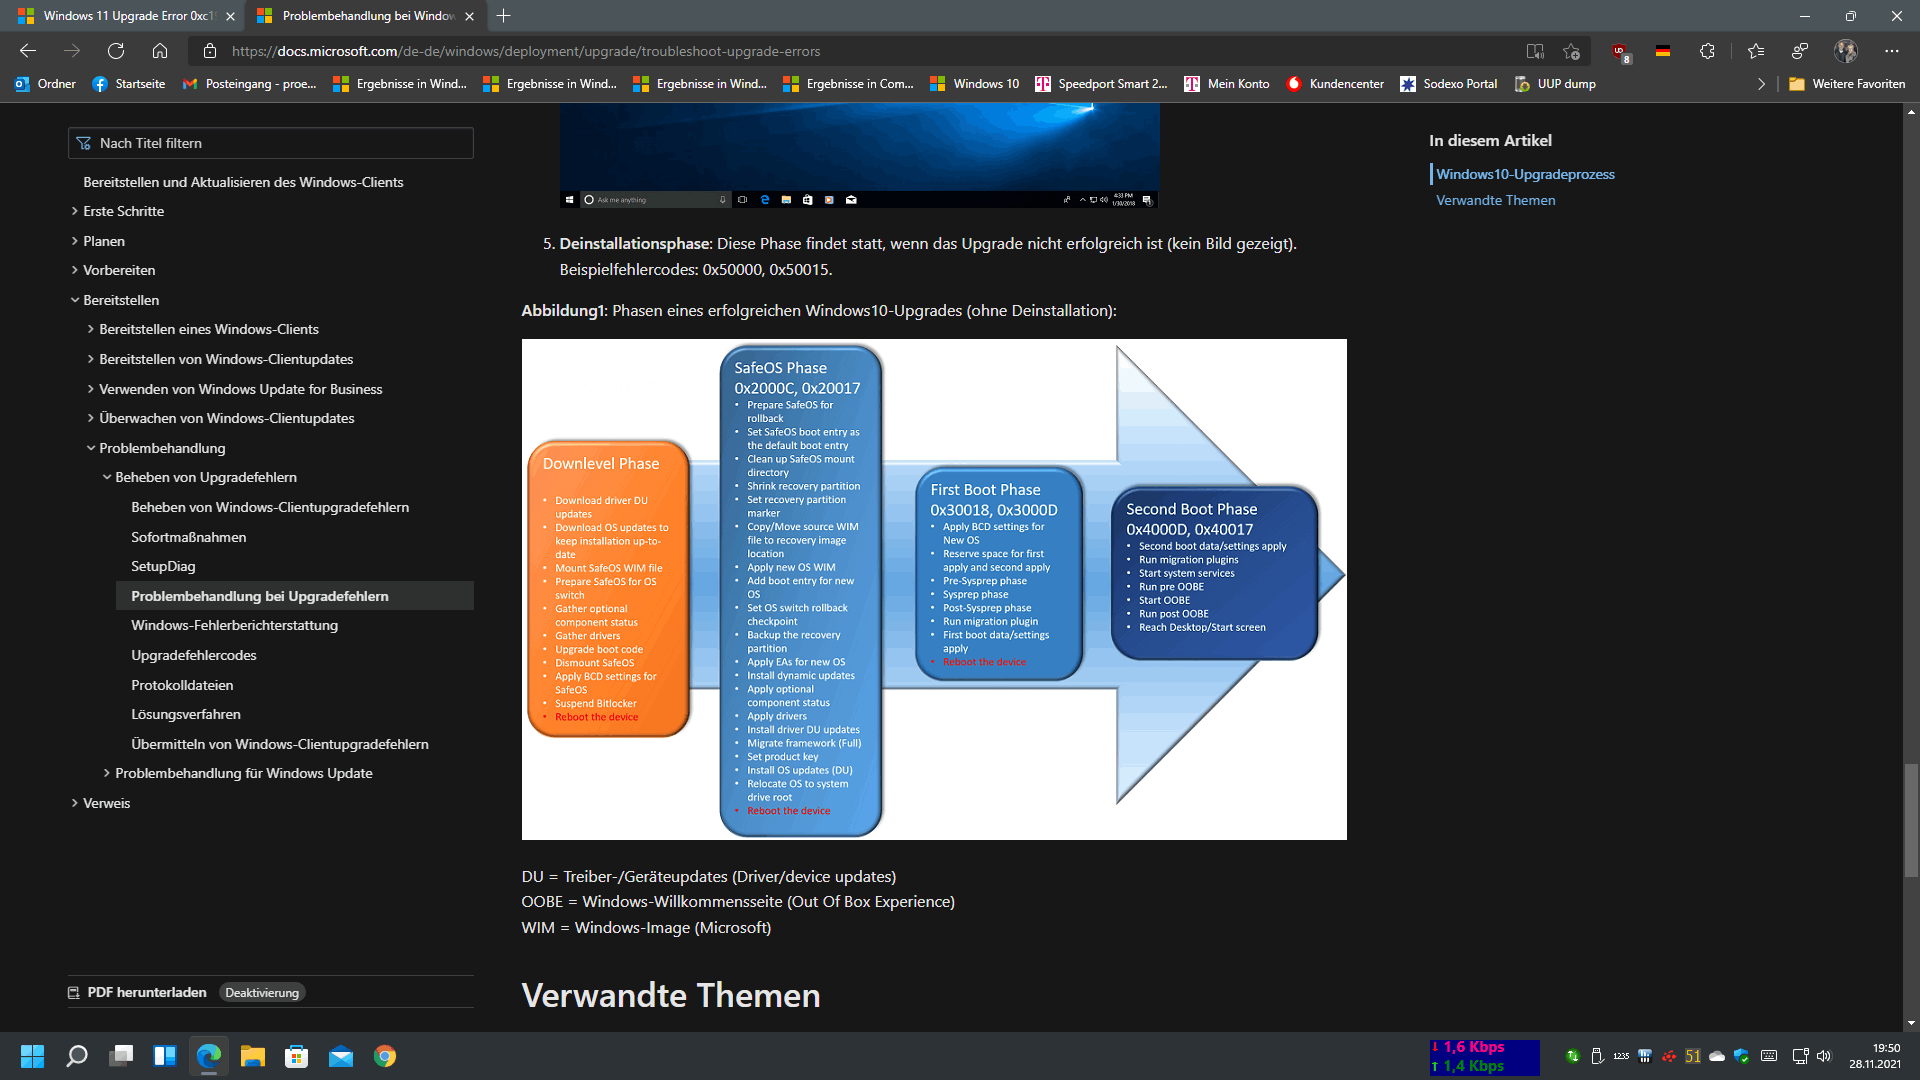Reload the page with the refresh icon
1920x1080 pixels.
(116, 51)
